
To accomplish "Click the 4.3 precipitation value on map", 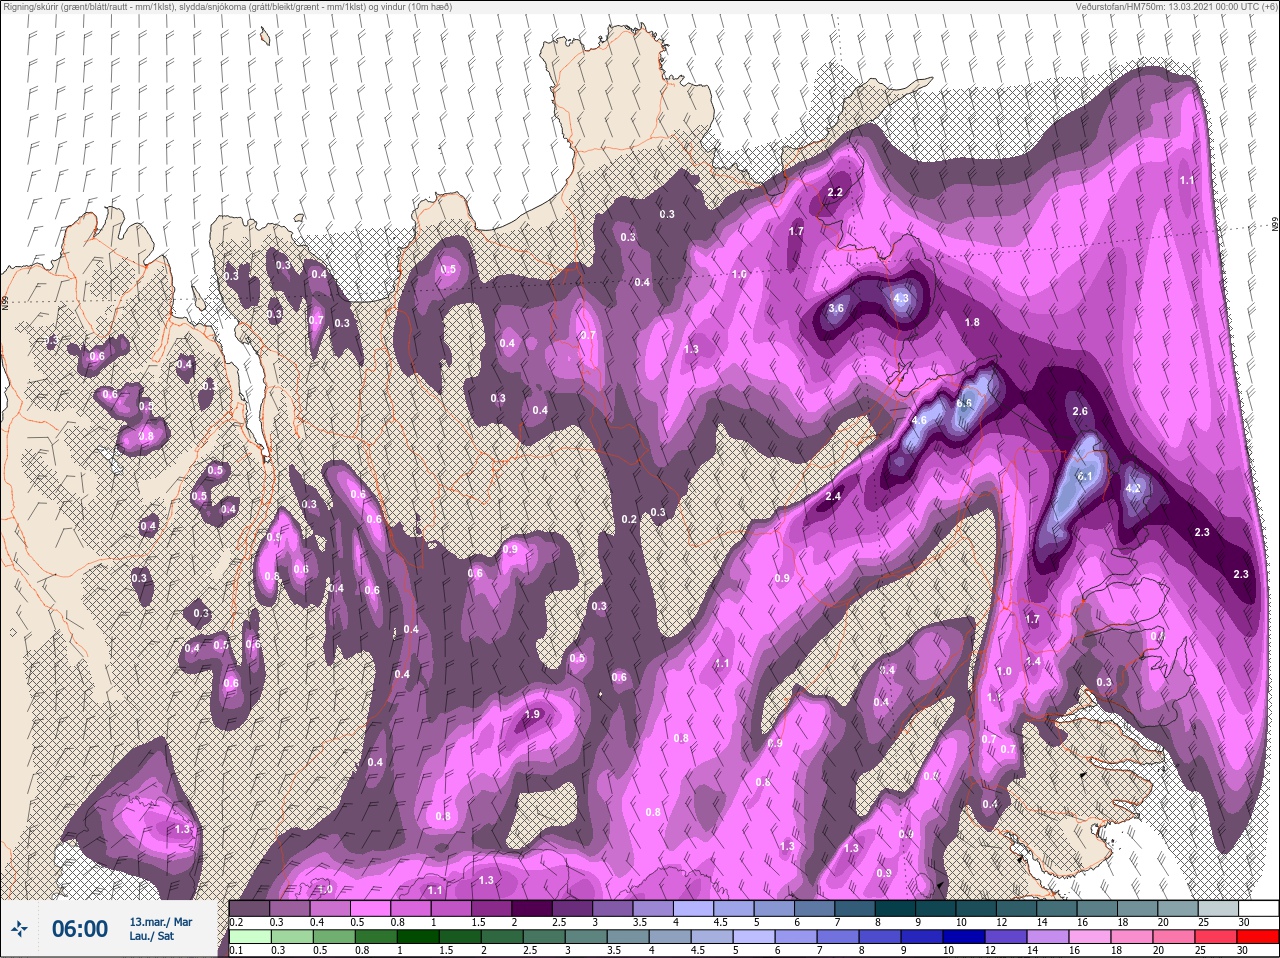I will pos(901,298).
